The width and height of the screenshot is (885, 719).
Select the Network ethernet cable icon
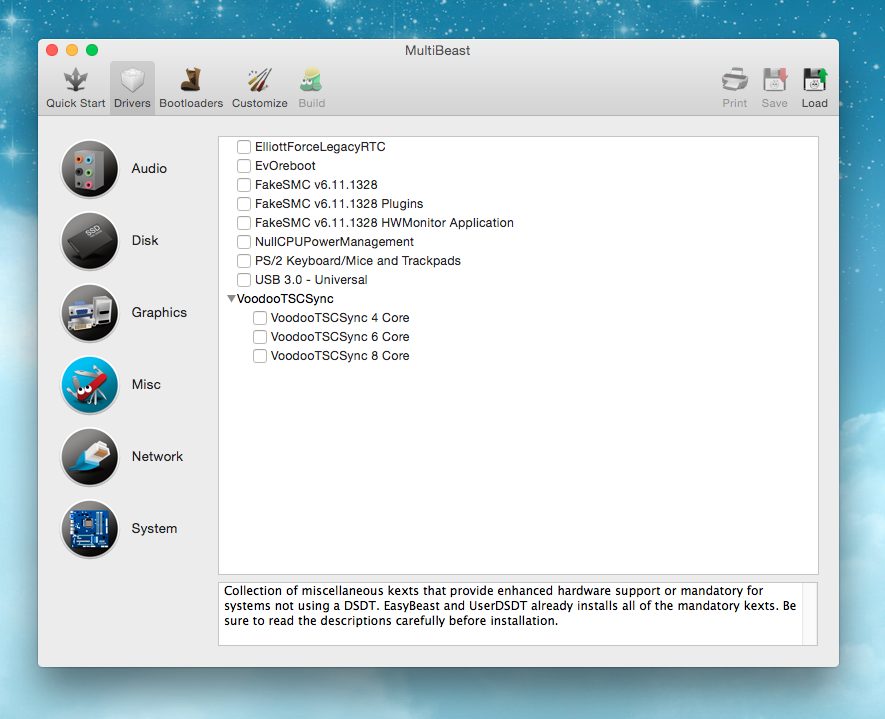coord(89,457)
